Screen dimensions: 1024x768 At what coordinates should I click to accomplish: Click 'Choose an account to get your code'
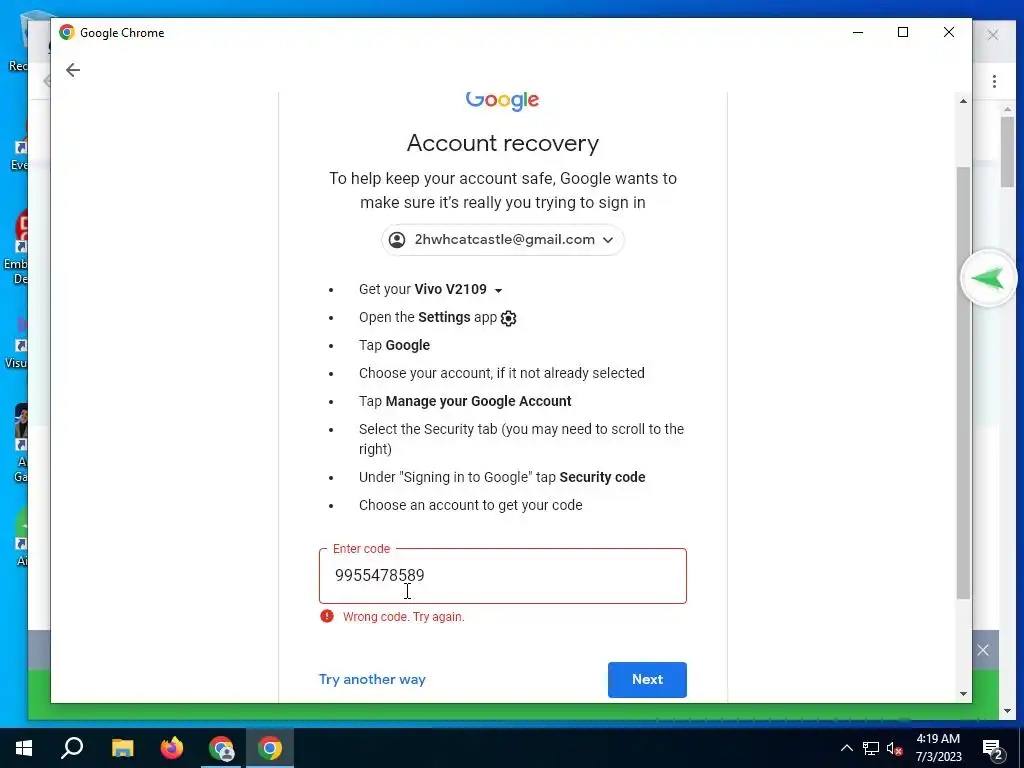tap(470, 505)
